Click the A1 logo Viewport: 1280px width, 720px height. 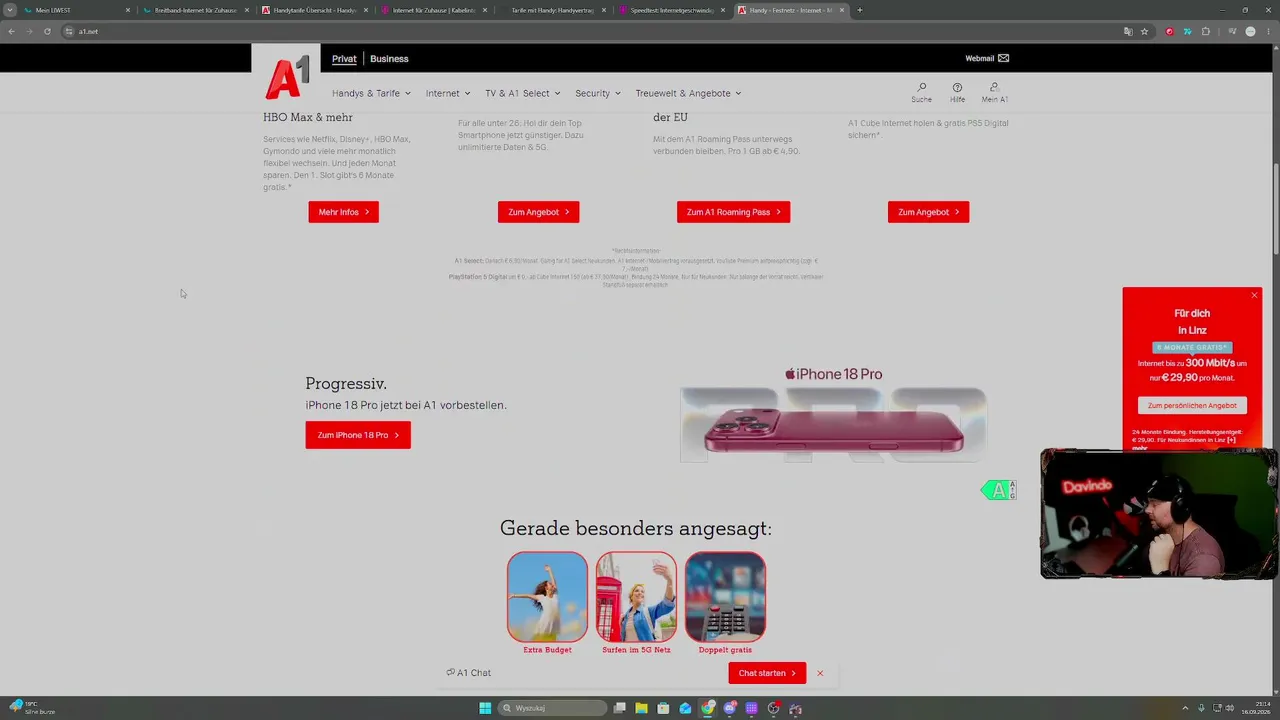286,77
